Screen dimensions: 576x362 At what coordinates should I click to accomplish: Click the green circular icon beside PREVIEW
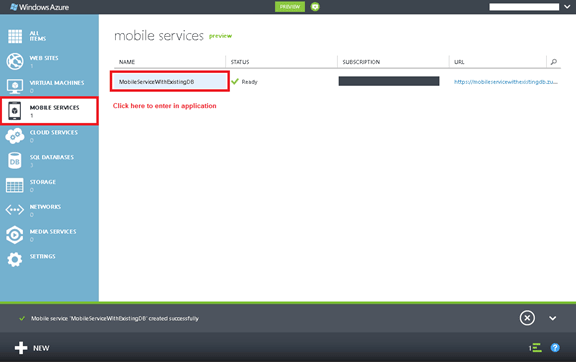[x=315, y=7]
